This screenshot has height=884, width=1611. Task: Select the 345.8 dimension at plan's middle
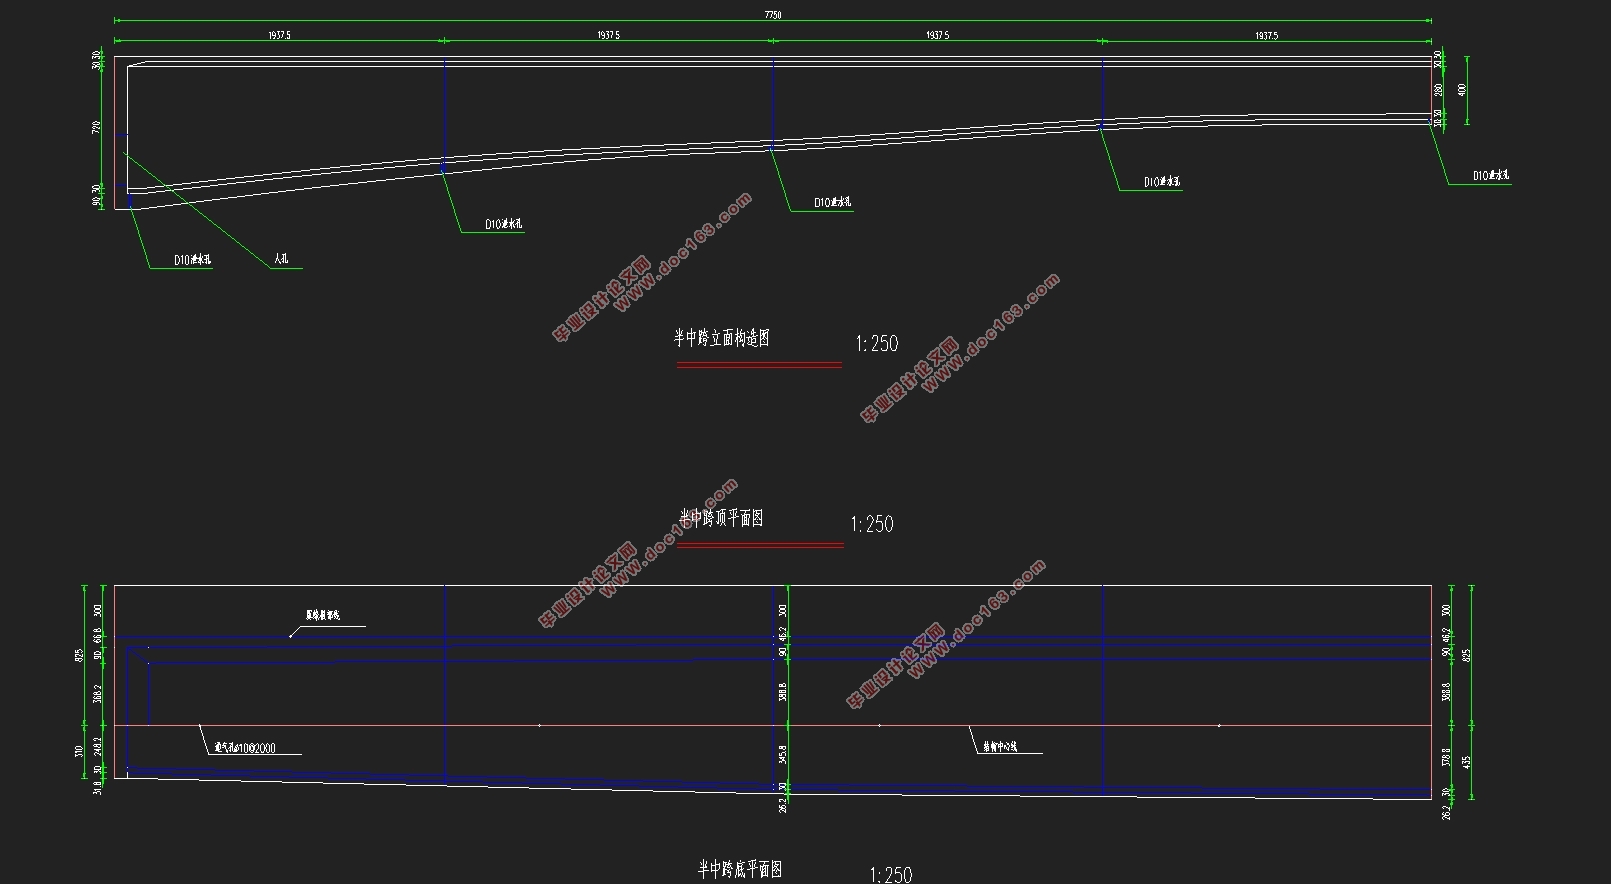point(783,754)
